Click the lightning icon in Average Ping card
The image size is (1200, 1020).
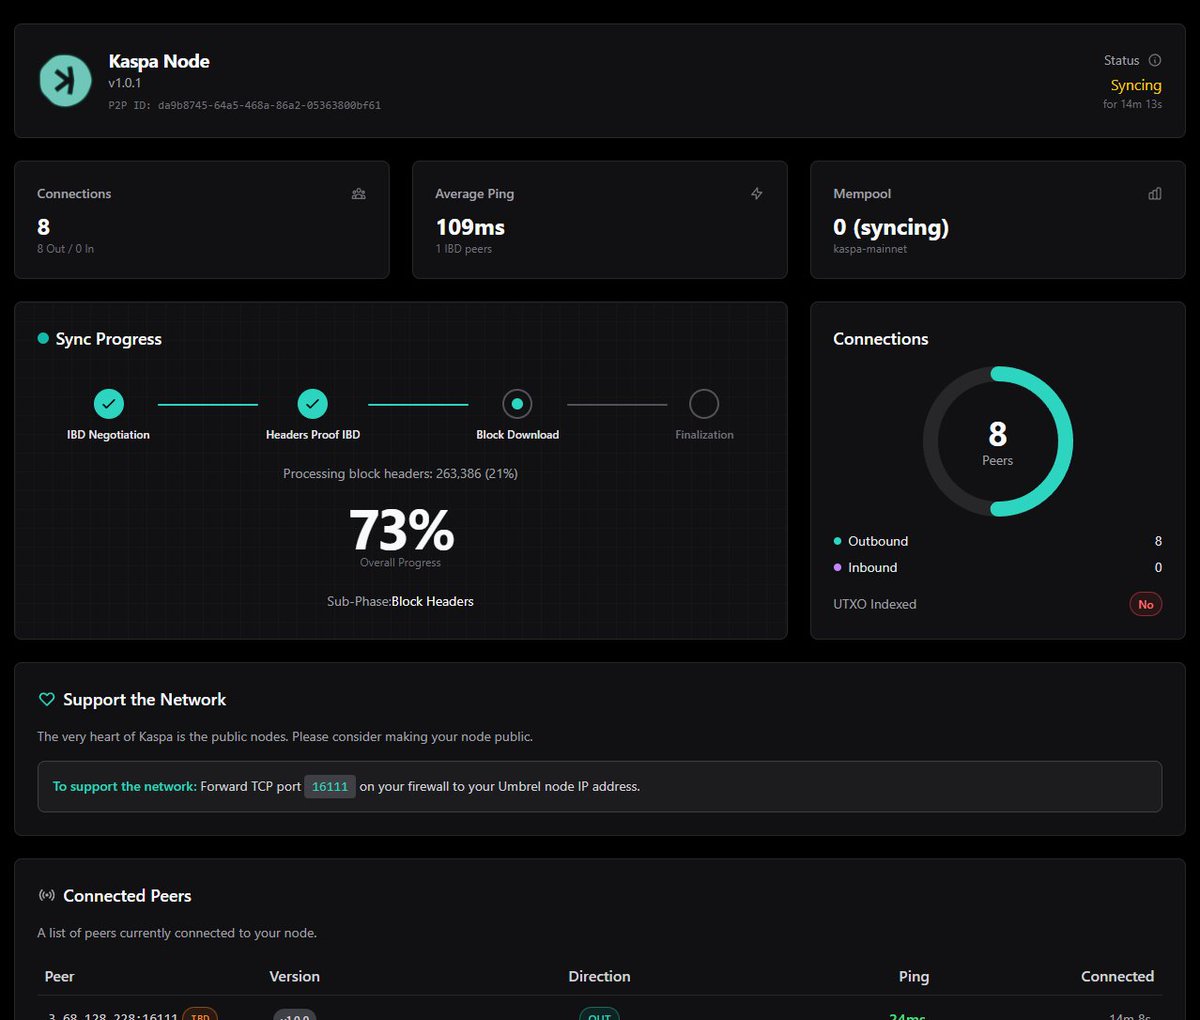757,194
